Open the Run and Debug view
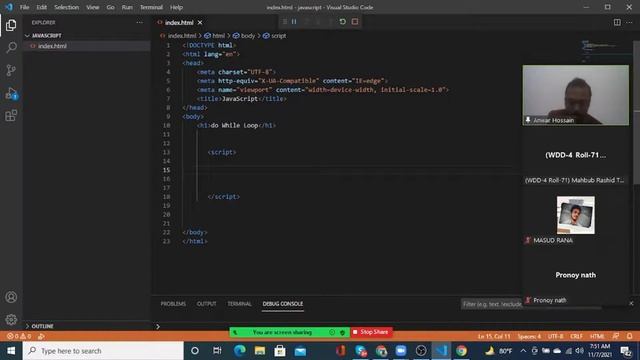 coord(11,93)
